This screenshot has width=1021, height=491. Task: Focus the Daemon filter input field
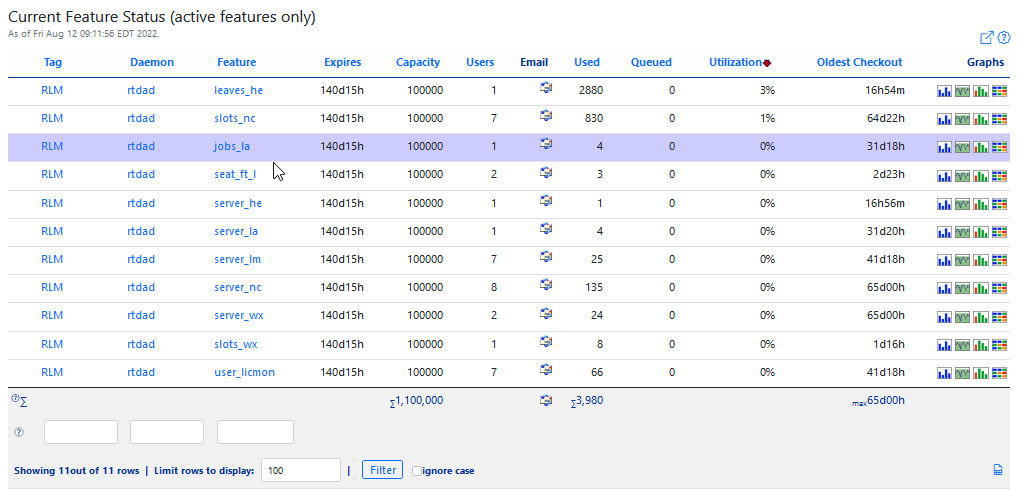(167, 432)
